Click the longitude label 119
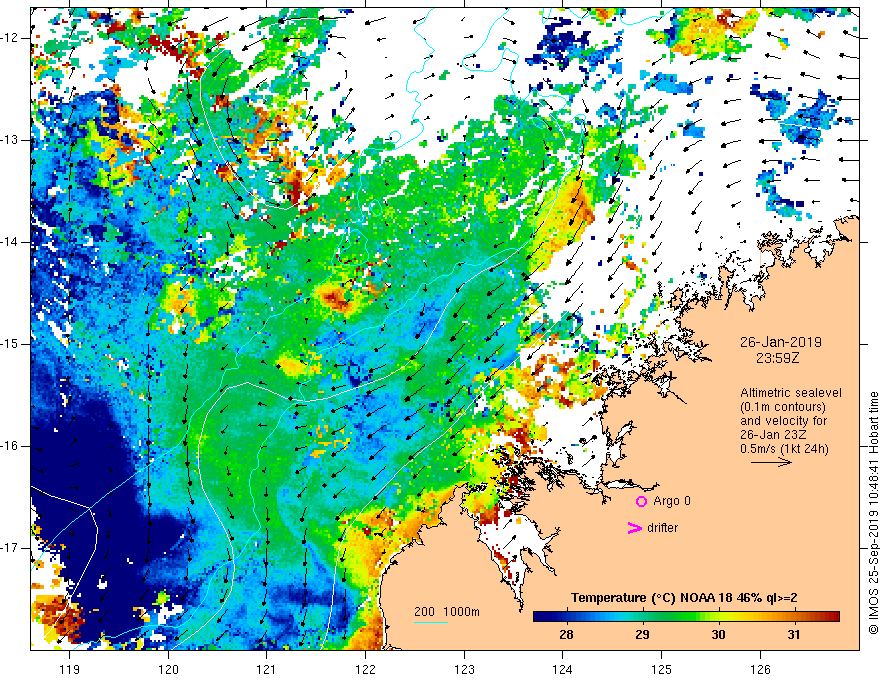 (70, 669)
